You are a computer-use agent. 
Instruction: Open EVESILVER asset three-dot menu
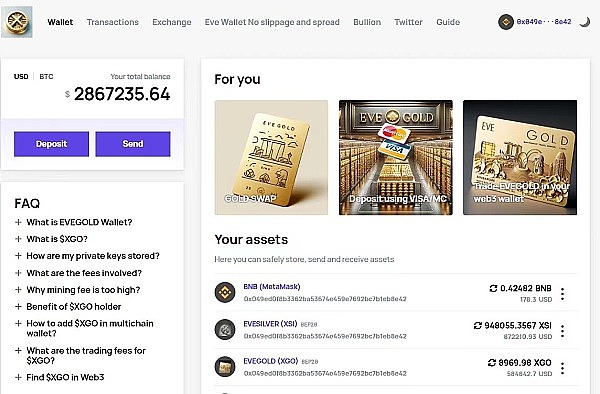tap(562, 331)
